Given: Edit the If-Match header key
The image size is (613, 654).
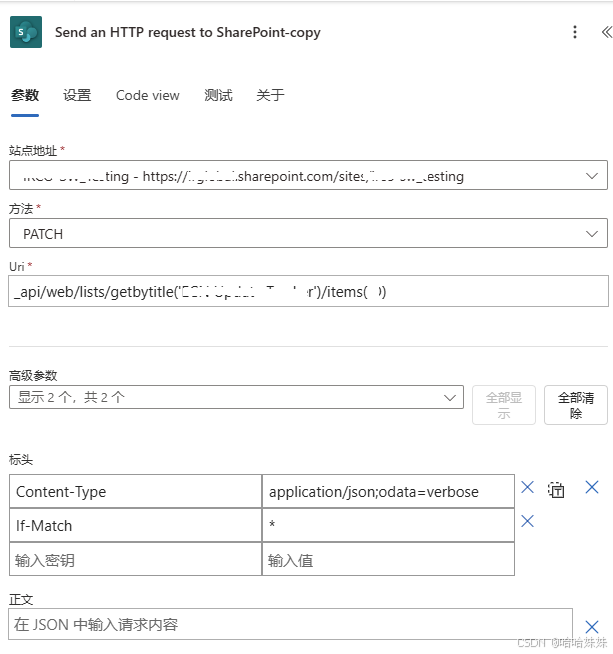Looking at the screenshot, I should click(136, 525).
